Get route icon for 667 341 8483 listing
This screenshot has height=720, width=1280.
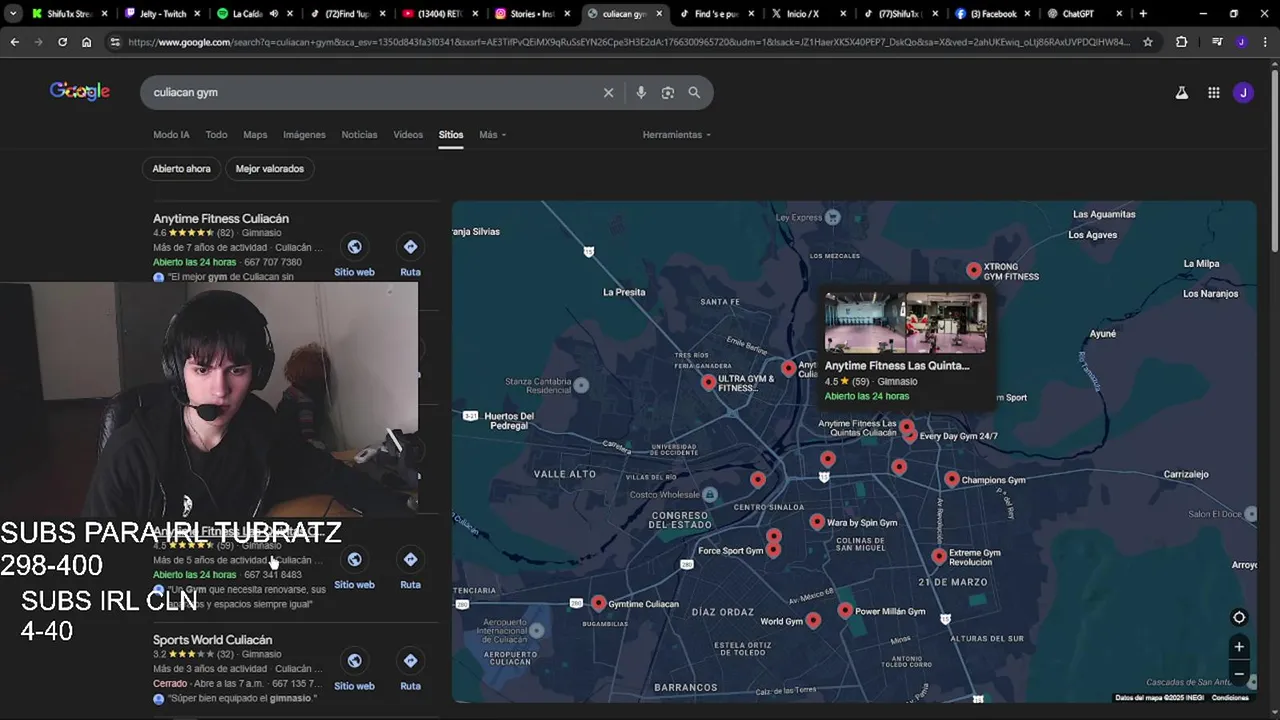coord(410,559)
